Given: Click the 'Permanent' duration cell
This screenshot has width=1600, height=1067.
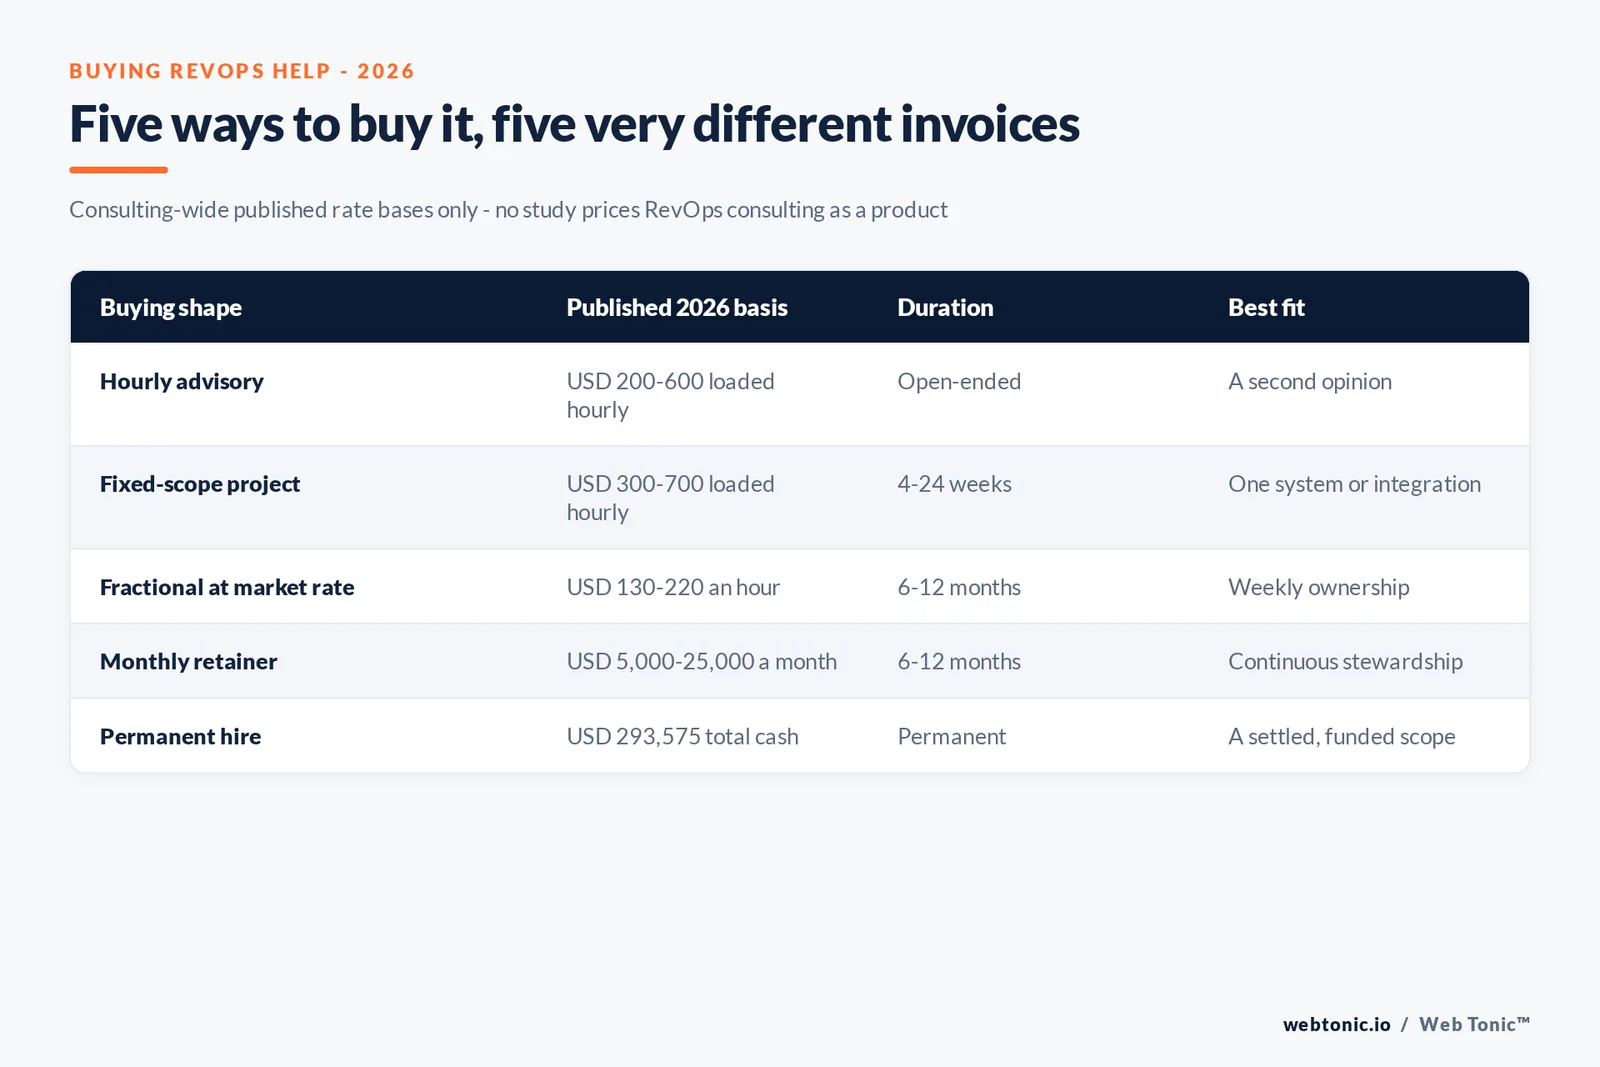Looking at the screenshot, I should coord(952,737).
